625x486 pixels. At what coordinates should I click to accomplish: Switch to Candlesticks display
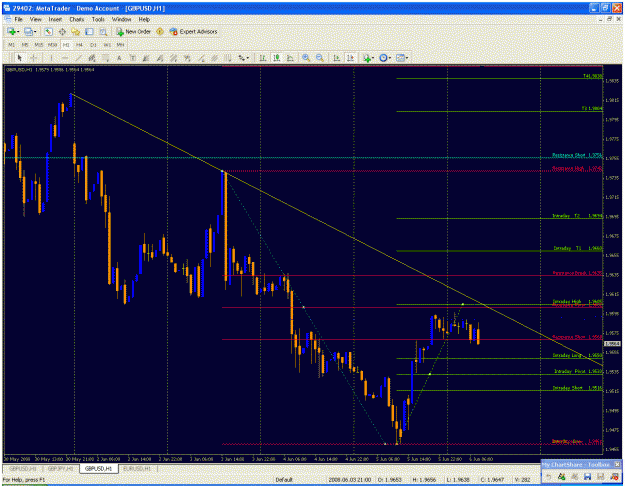tap(276, 58)
